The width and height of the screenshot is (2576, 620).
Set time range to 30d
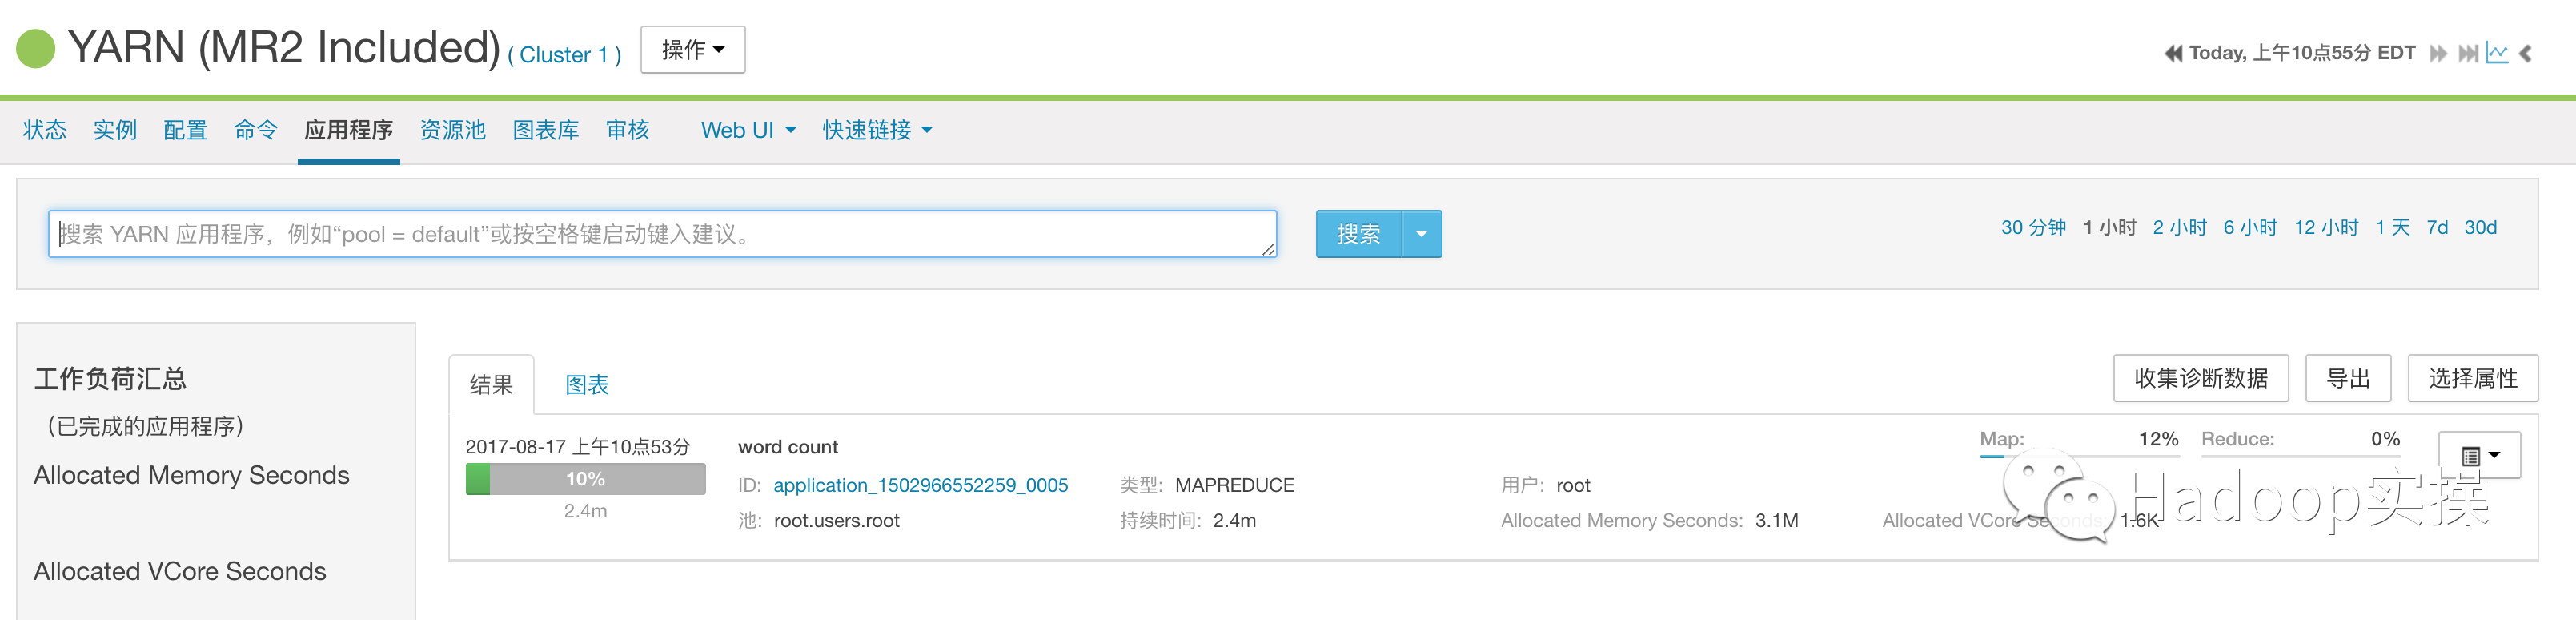coord(2480,227)
